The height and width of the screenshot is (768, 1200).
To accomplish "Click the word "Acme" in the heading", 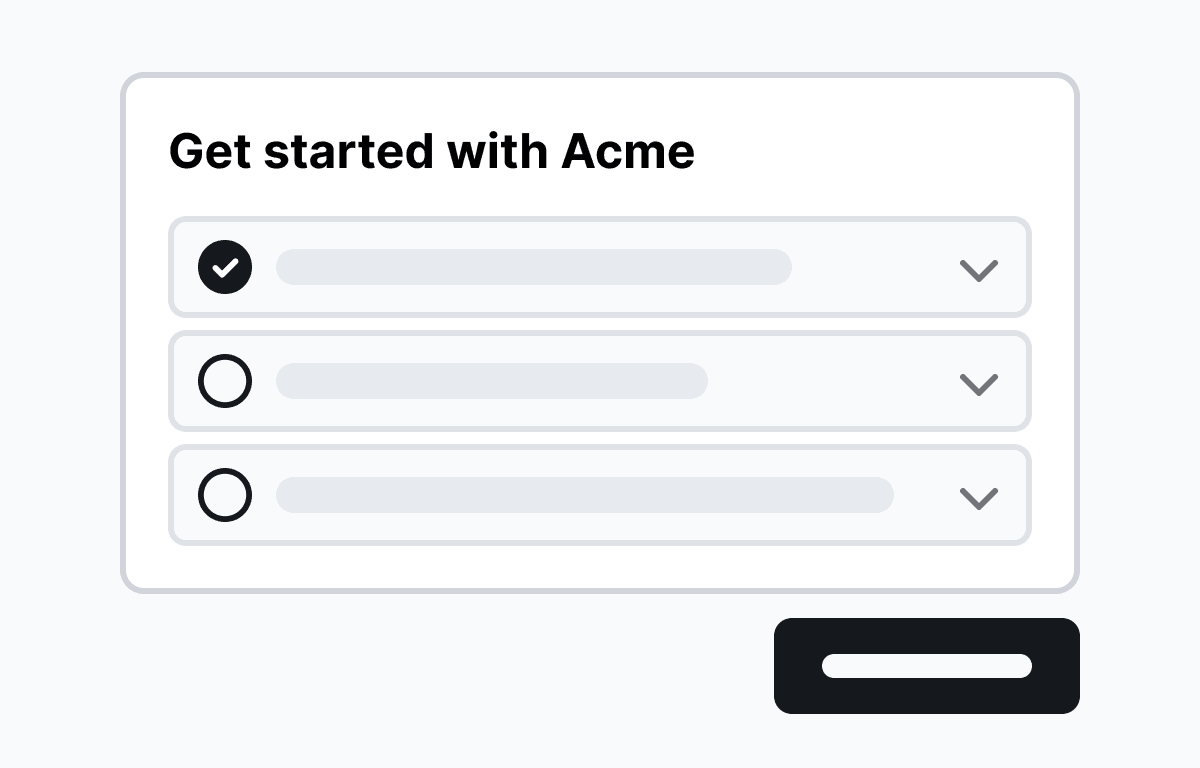I will (628, 152).
